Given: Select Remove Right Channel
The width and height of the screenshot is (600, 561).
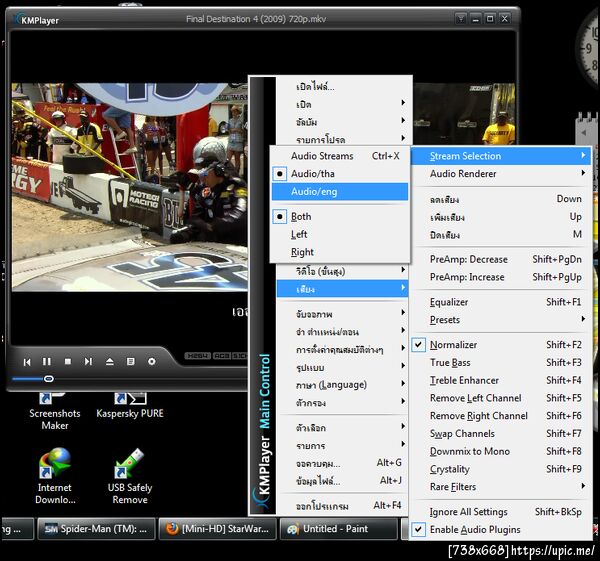Looking at the screenshot, I should pos(501,416).
